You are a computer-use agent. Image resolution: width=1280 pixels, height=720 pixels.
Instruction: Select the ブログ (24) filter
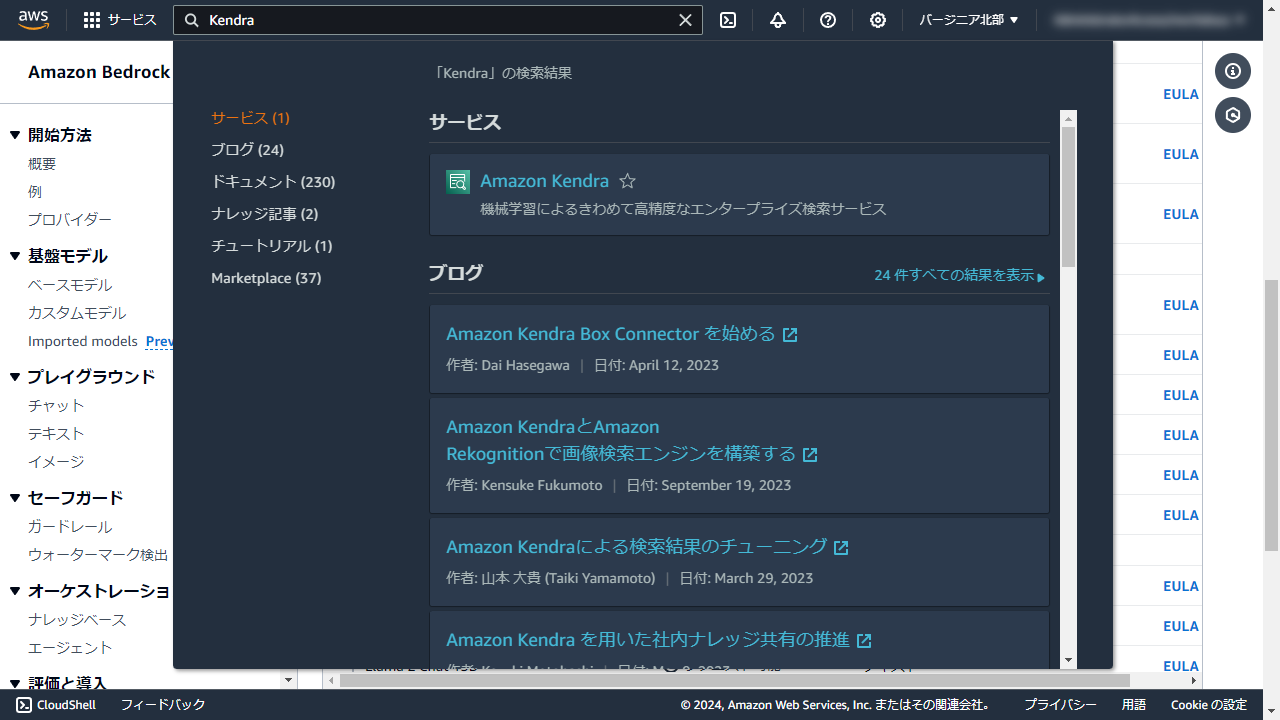[x=247, y=150]
